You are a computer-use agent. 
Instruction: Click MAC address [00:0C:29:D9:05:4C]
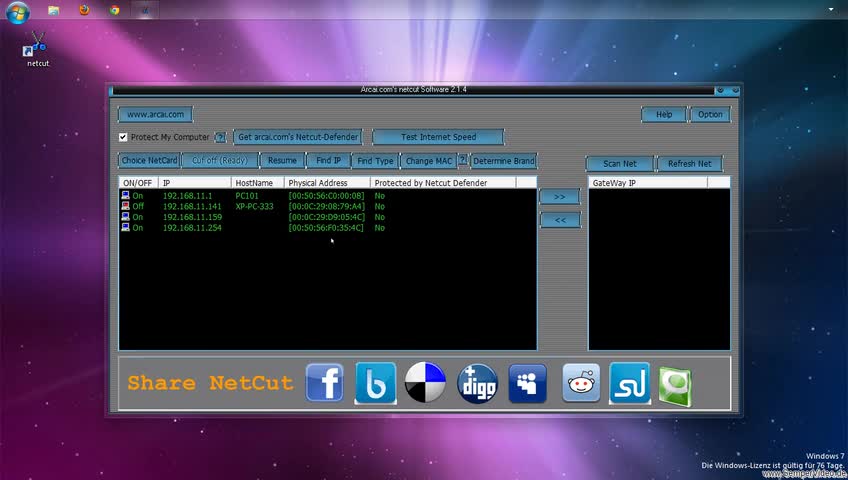(x=327, y=217)
